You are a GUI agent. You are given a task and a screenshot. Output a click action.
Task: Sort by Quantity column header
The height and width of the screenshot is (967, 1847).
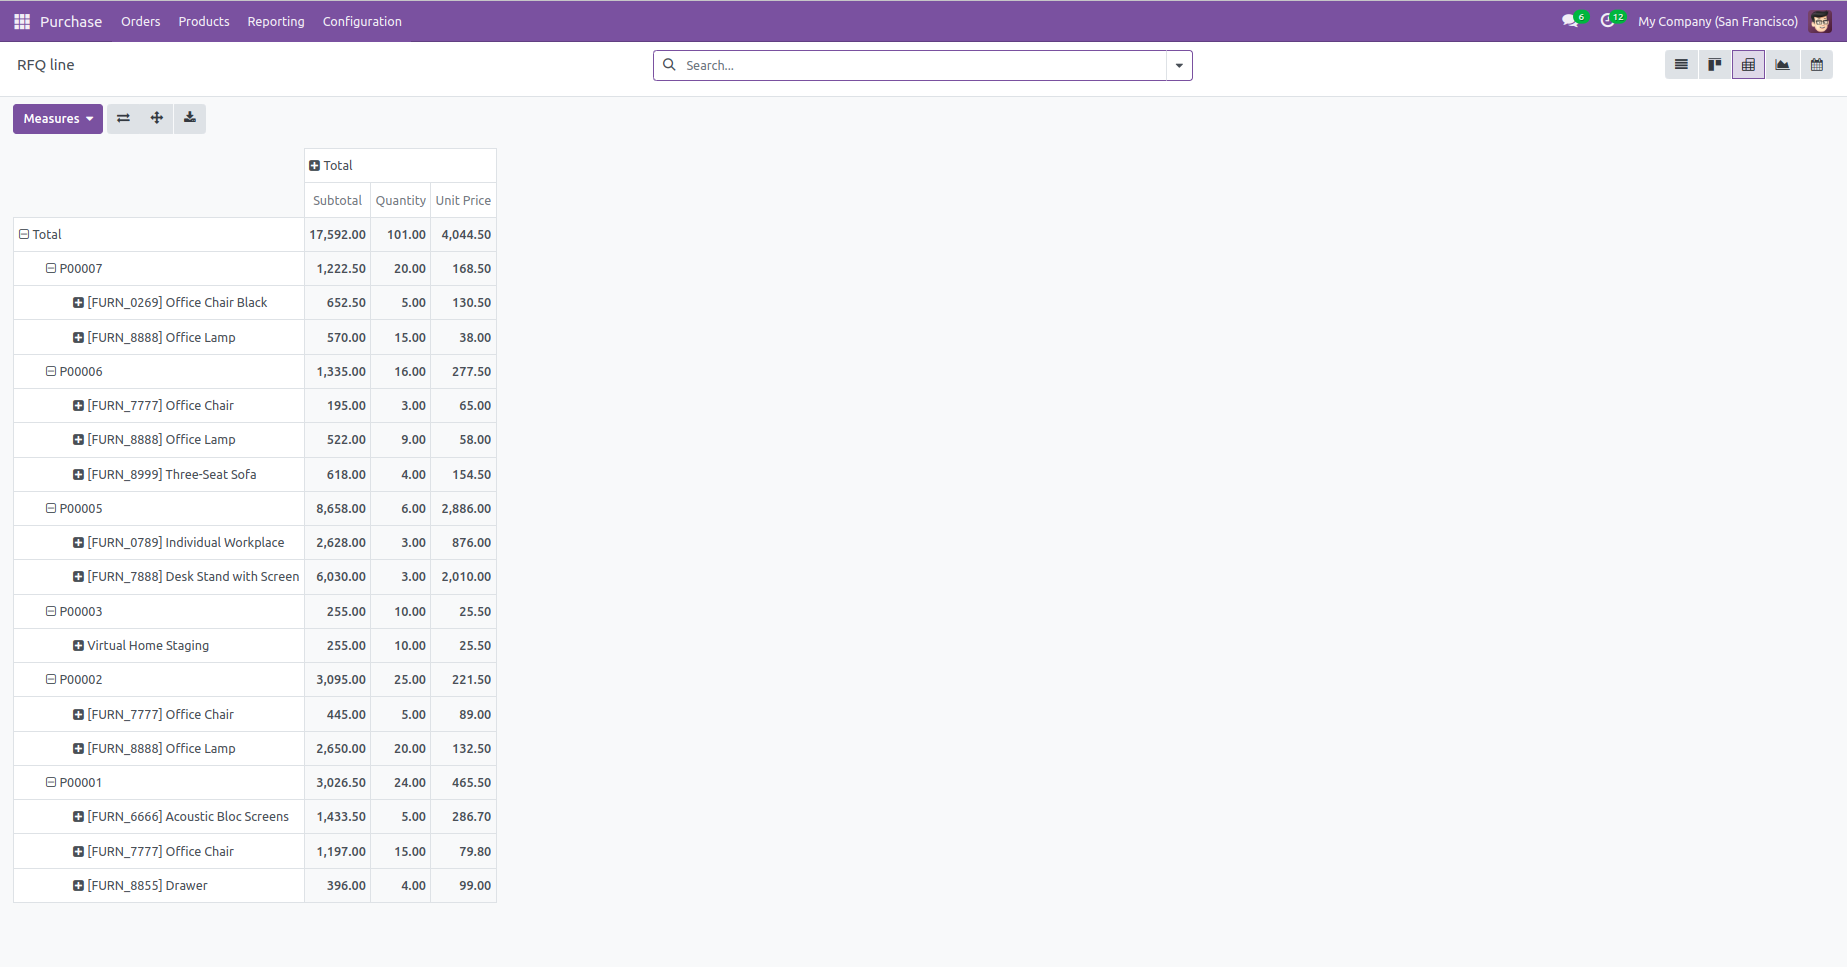(401, 200)
